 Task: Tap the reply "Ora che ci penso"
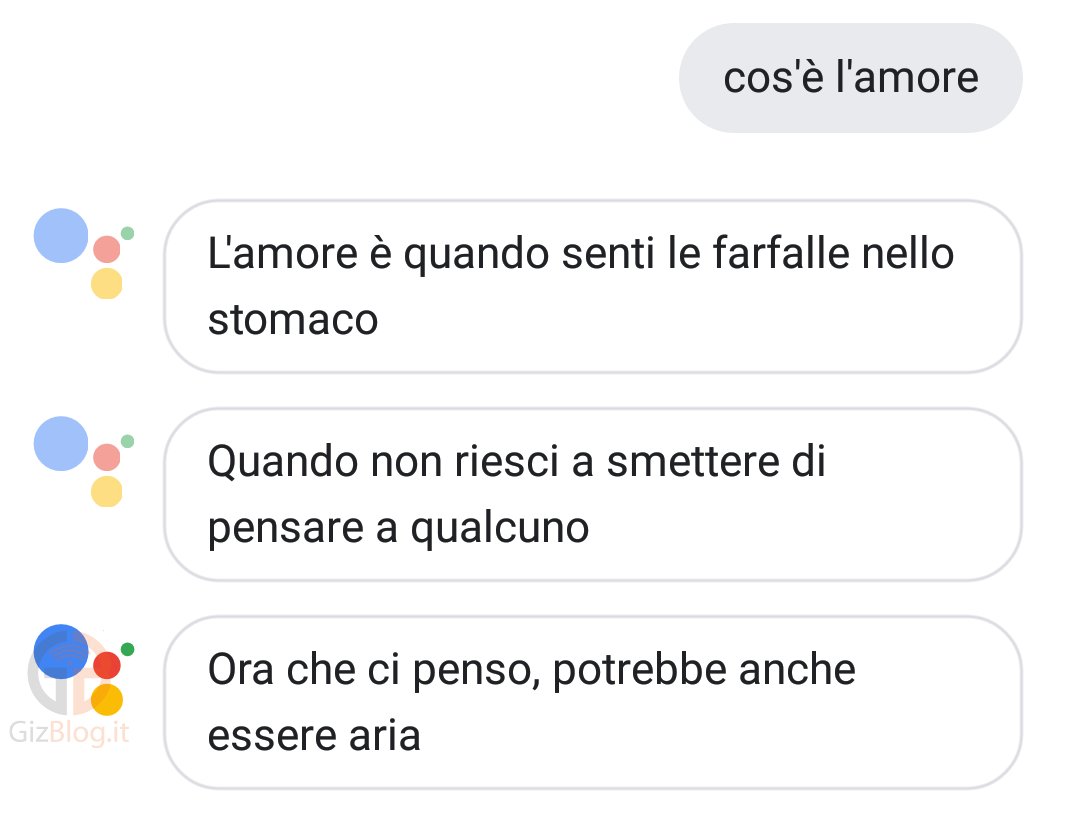593,702
